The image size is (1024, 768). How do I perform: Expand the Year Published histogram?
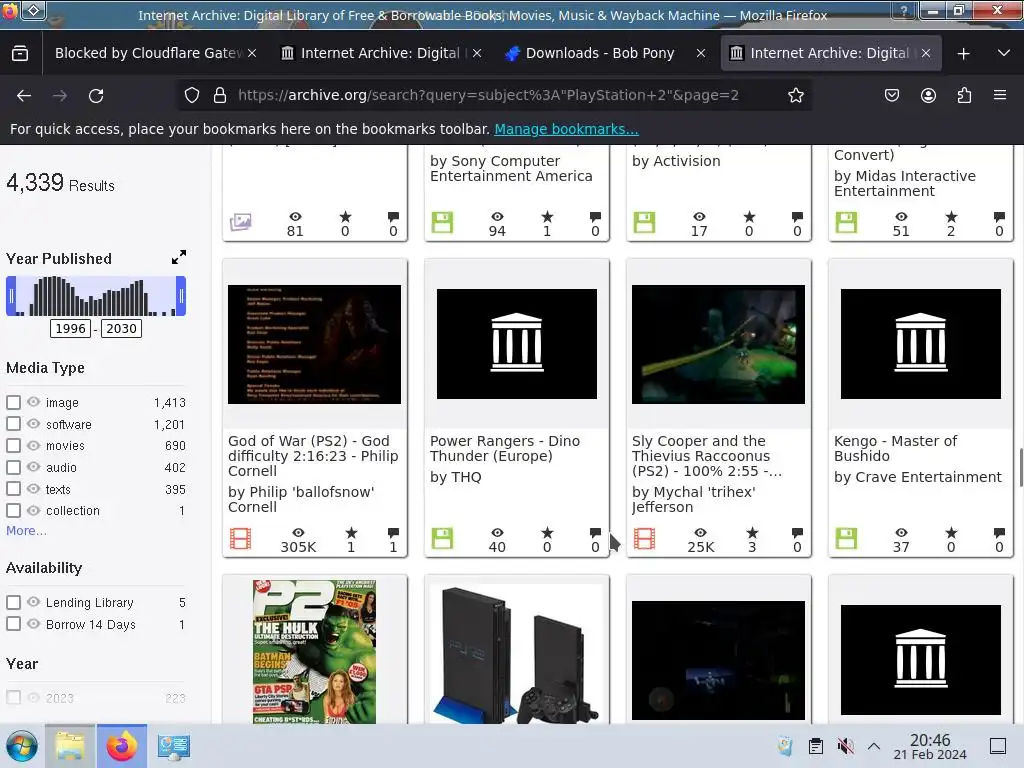click(x=179, y=257)
